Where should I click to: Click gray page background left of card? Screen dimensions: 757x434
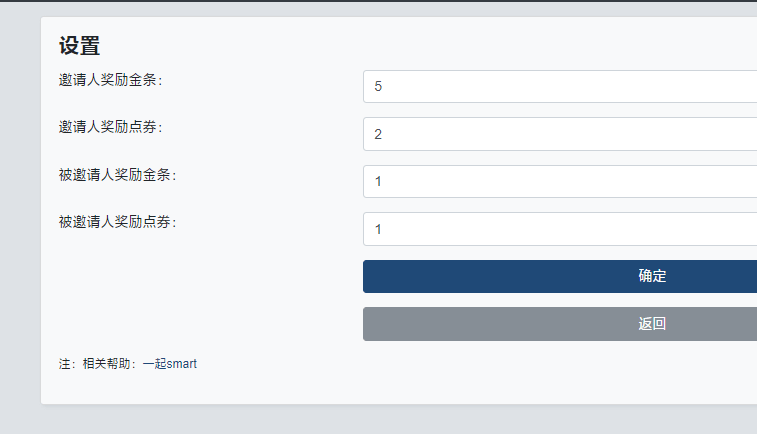pyautogui.click(x=20, y=217)
